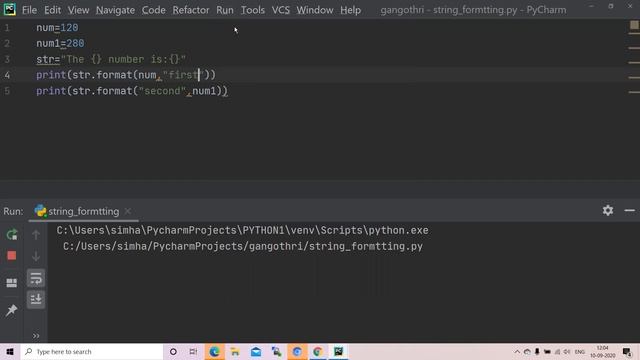The image size is (640, 360).
Task: Open the File menu
Action: click(x=29, y=10)
